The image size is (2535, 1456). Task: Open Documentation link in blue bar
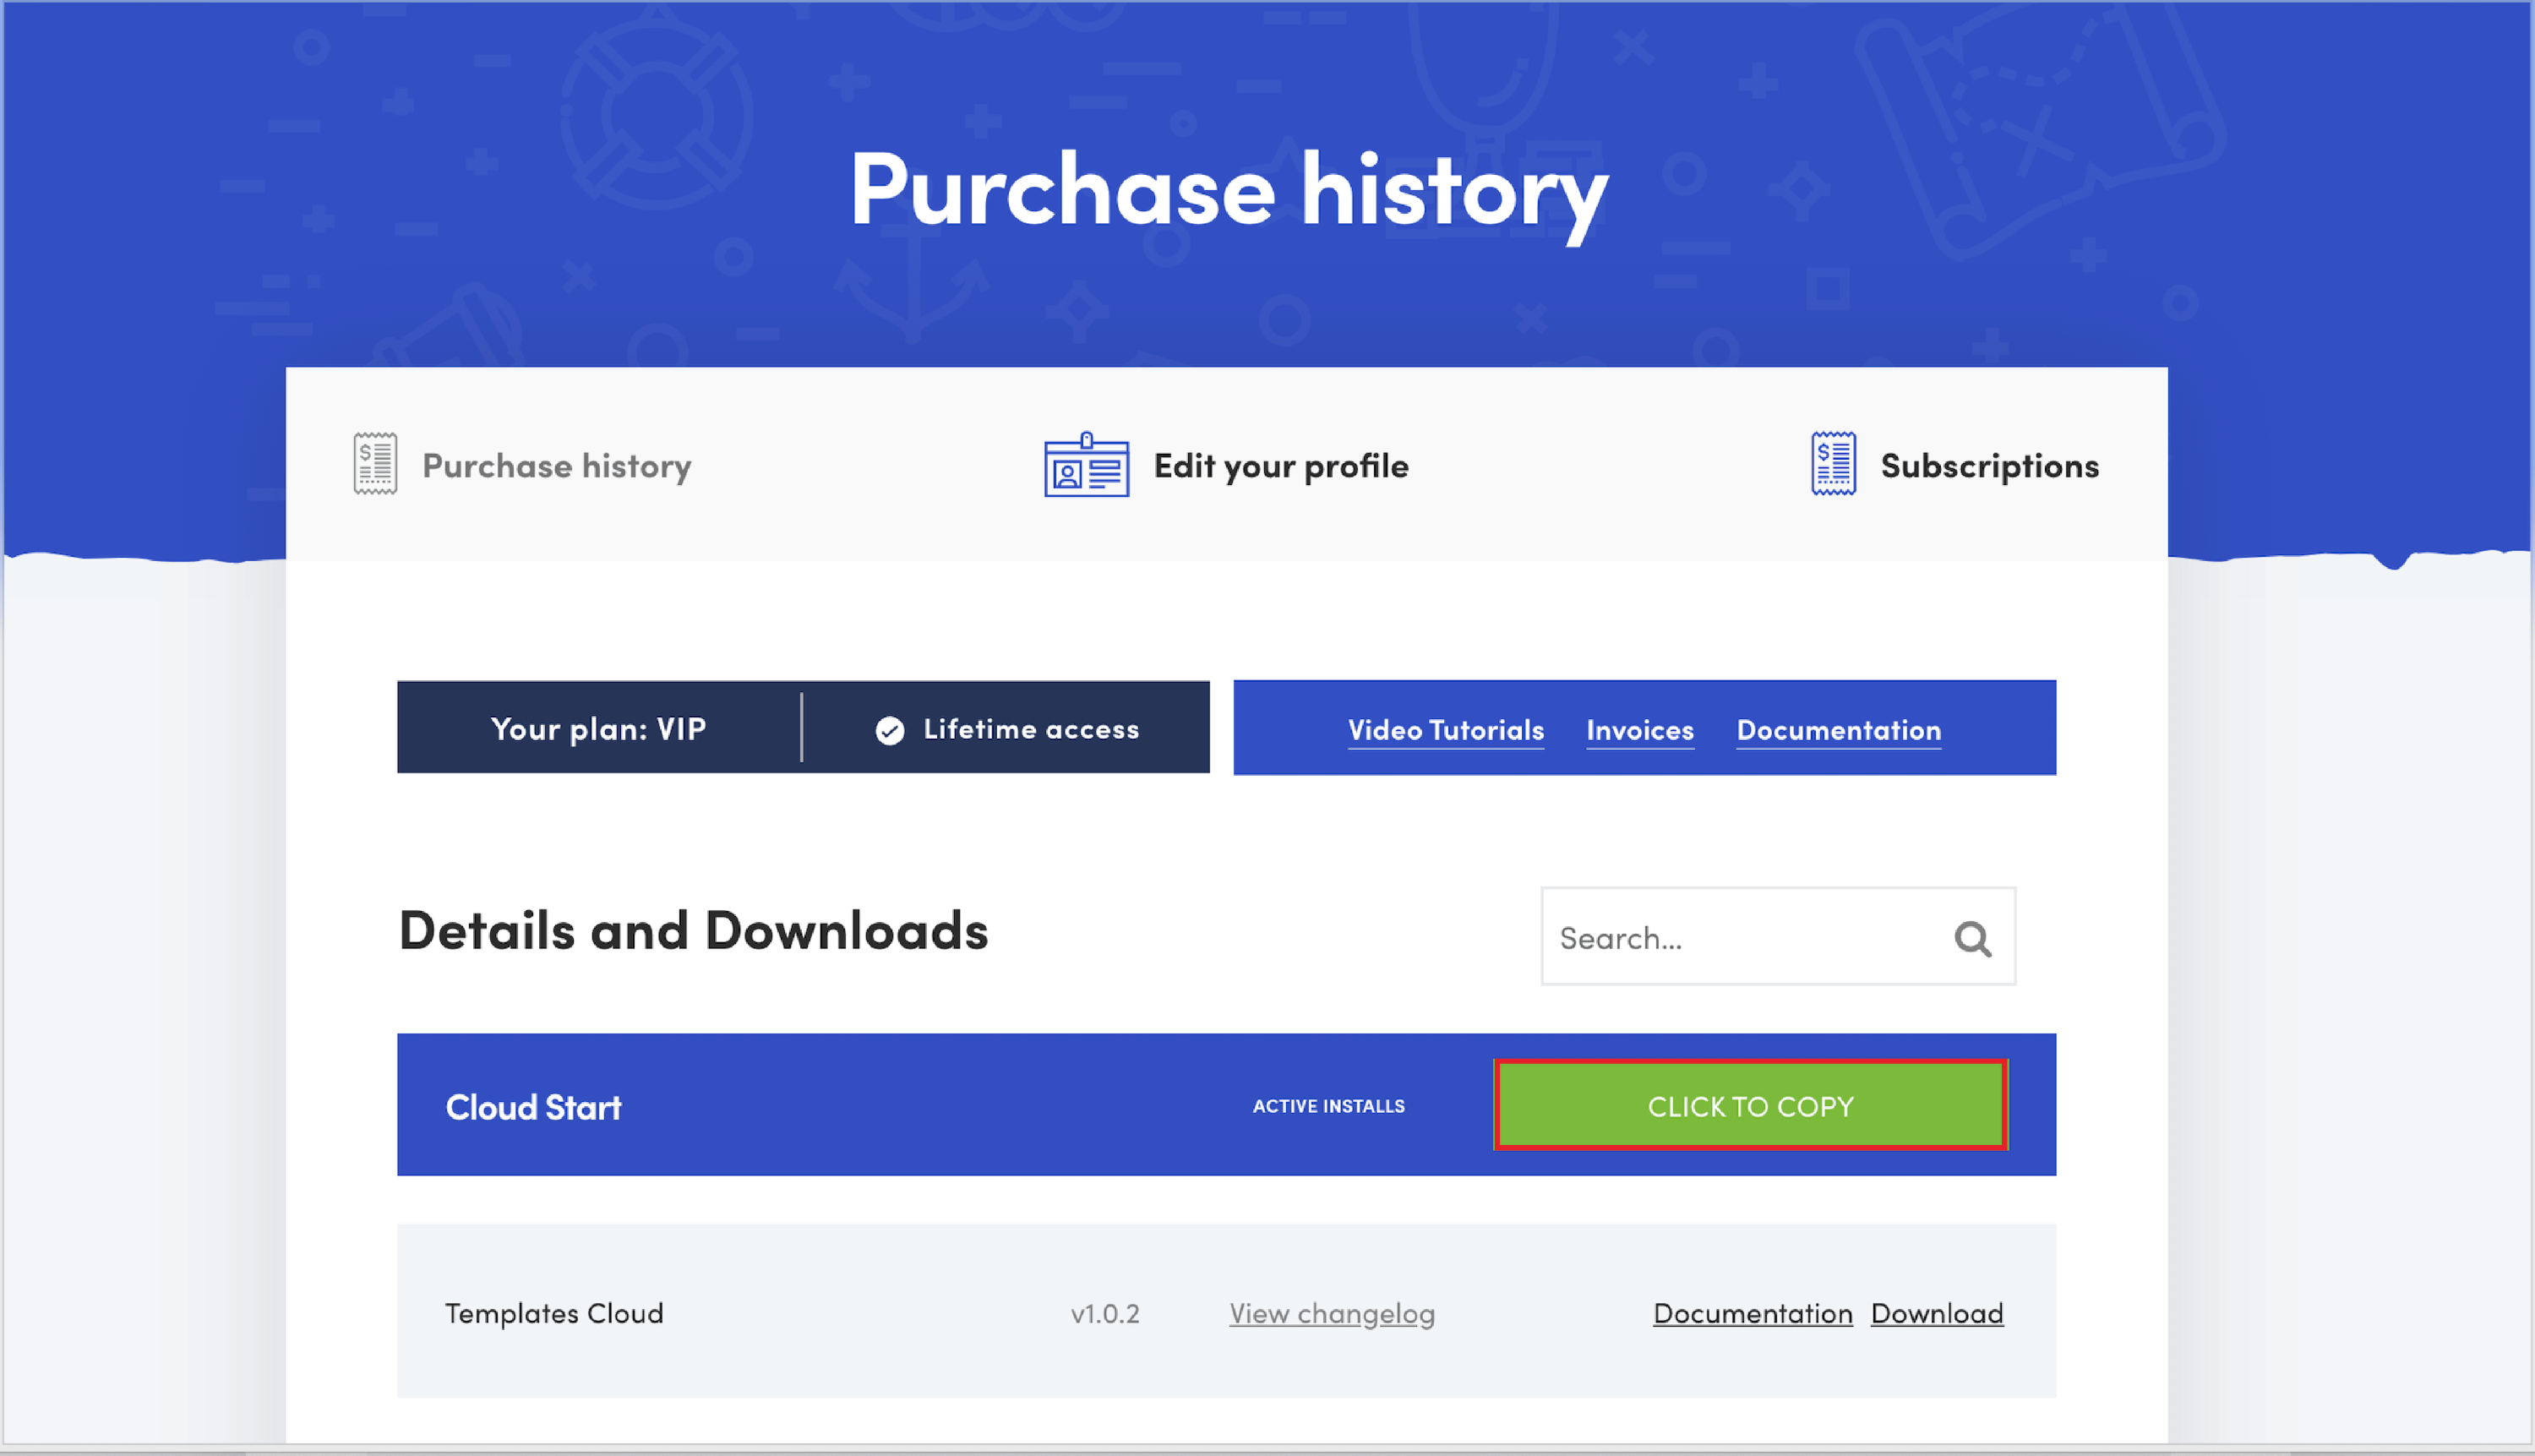[x=1838, y=730]
